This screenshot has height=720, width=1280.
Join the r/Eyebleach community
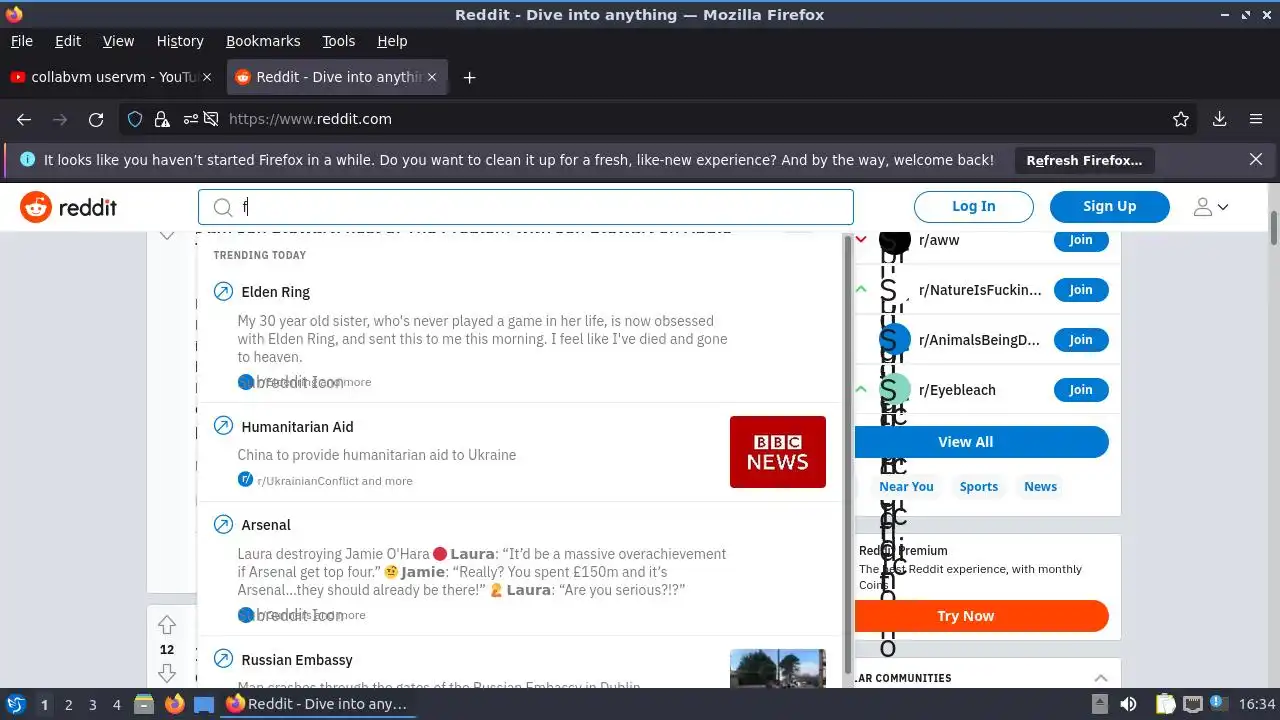pos(1081,390)
